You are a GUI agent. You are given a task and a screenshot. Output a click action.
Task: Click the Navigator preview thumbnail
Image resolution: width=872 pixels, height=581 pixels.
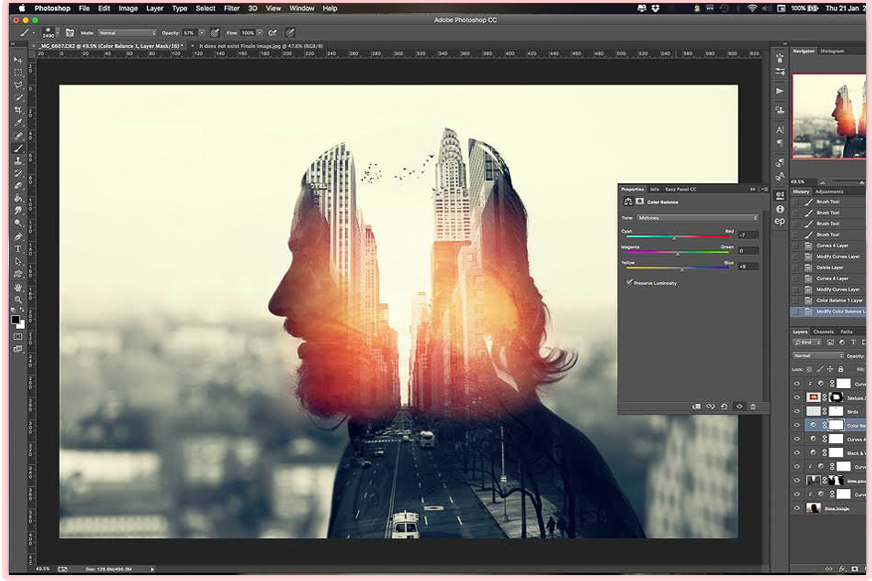829,116
